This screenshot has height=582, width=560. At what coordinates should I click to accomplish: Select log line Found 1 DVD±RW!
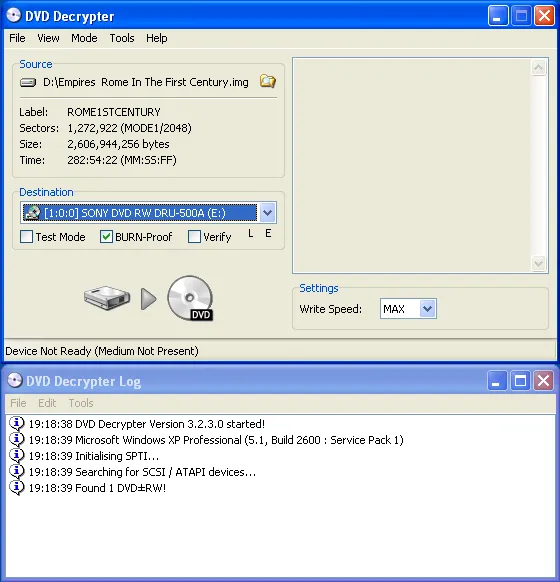[97, 488]
